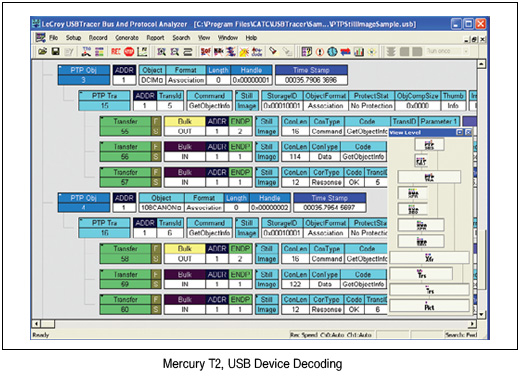520x380 pixels.
Task: Start recording with the REC icon
Action: pos(116,52)
